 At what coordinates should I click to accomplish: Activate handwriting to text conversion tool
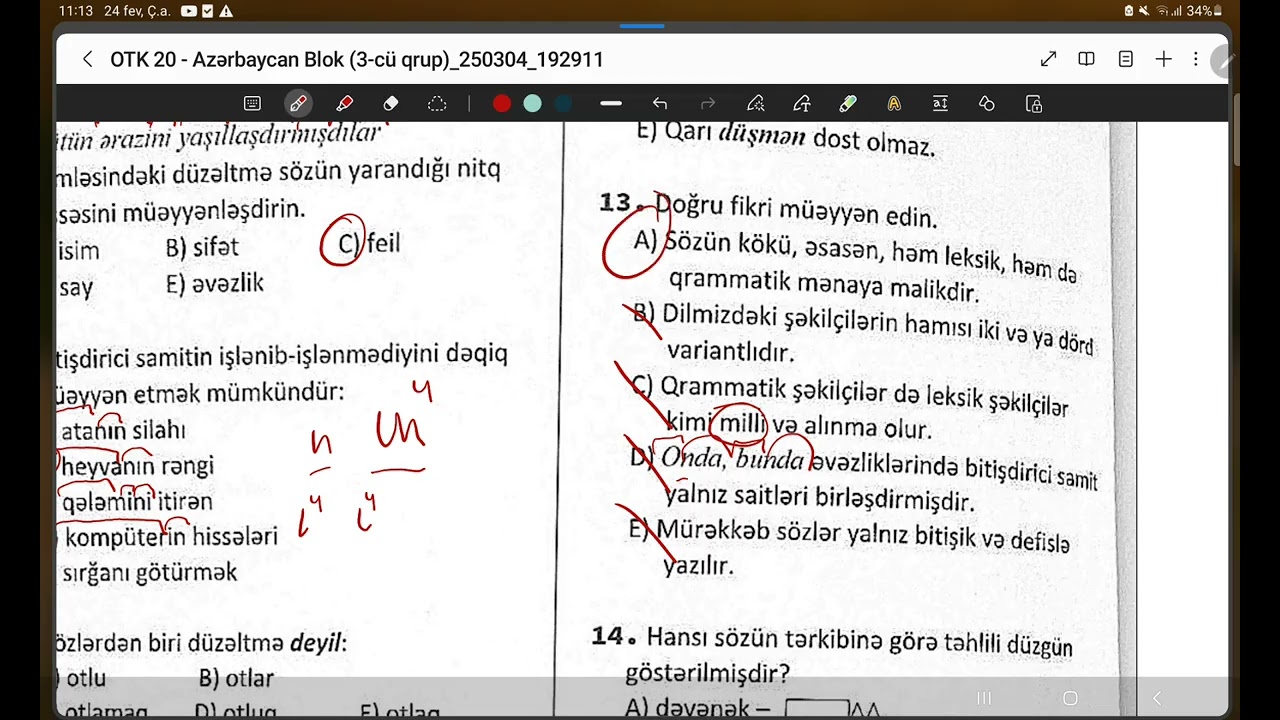pos(802,103)
